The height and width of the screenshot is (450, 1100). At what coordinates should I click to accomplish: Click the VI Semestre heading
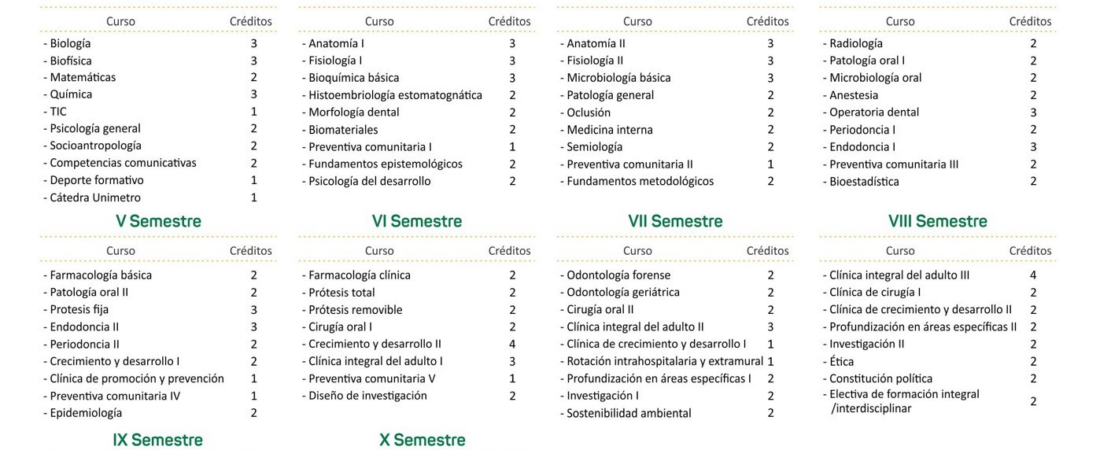pos(417,221)
